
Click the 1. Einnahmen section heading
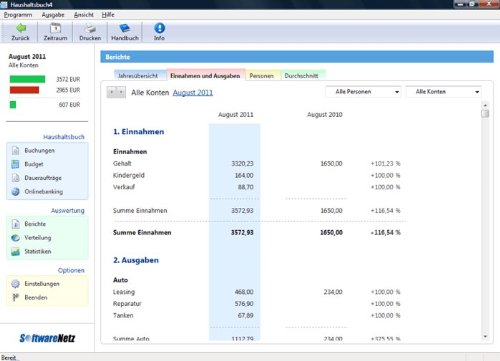139,132
